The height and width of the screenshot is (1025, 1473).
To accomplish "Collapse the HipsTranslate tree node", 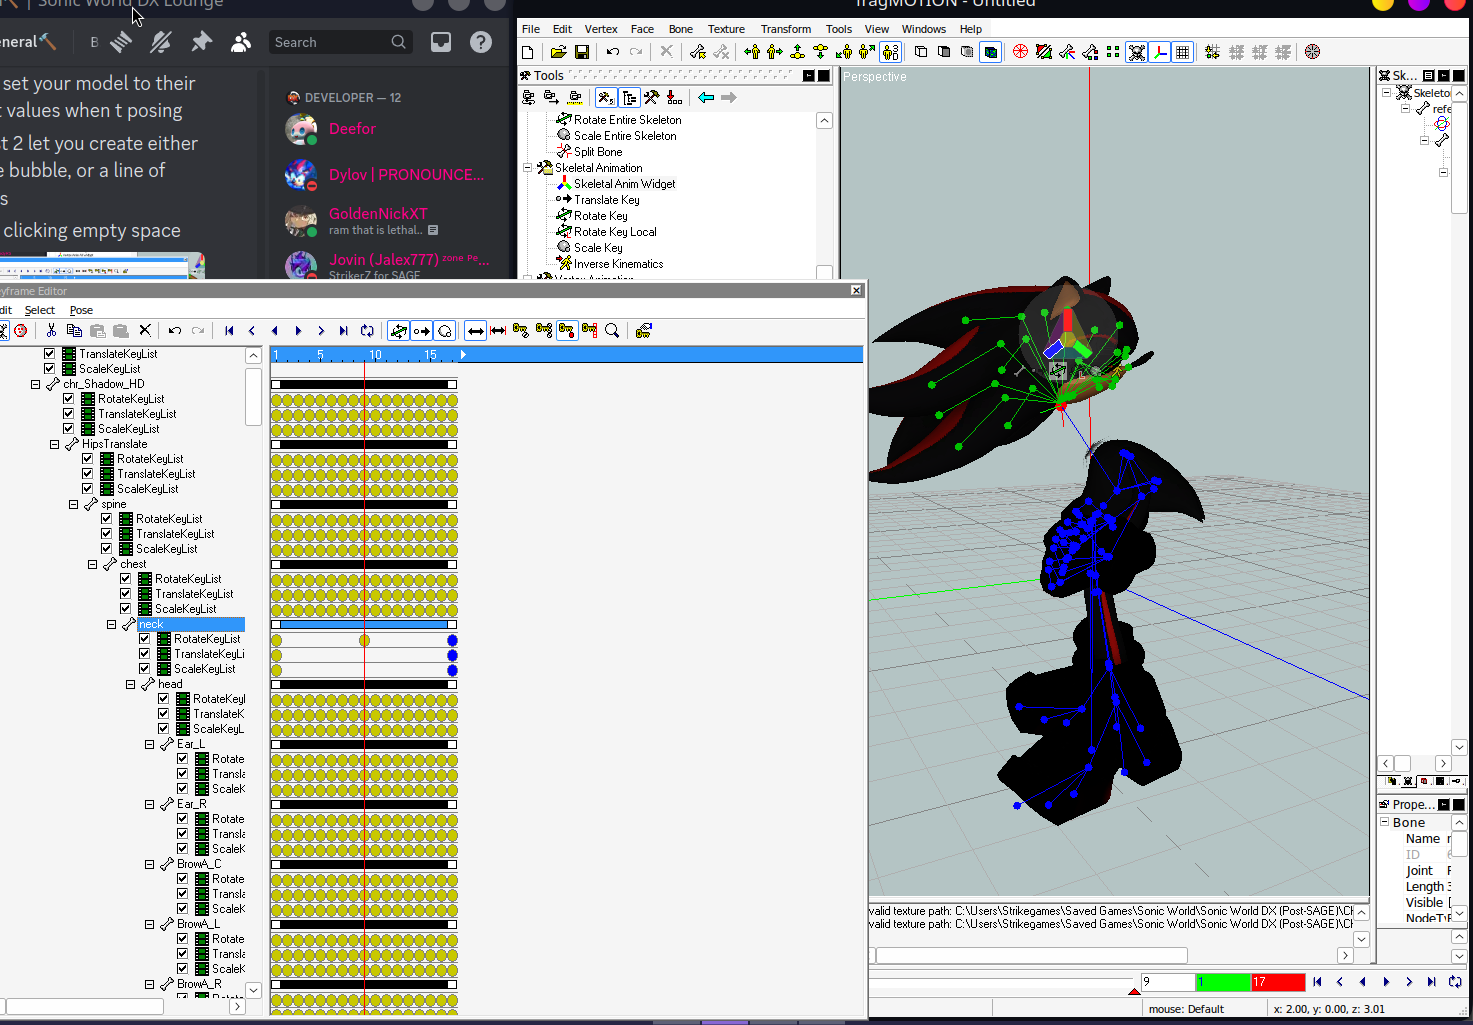I will [55, 444].
